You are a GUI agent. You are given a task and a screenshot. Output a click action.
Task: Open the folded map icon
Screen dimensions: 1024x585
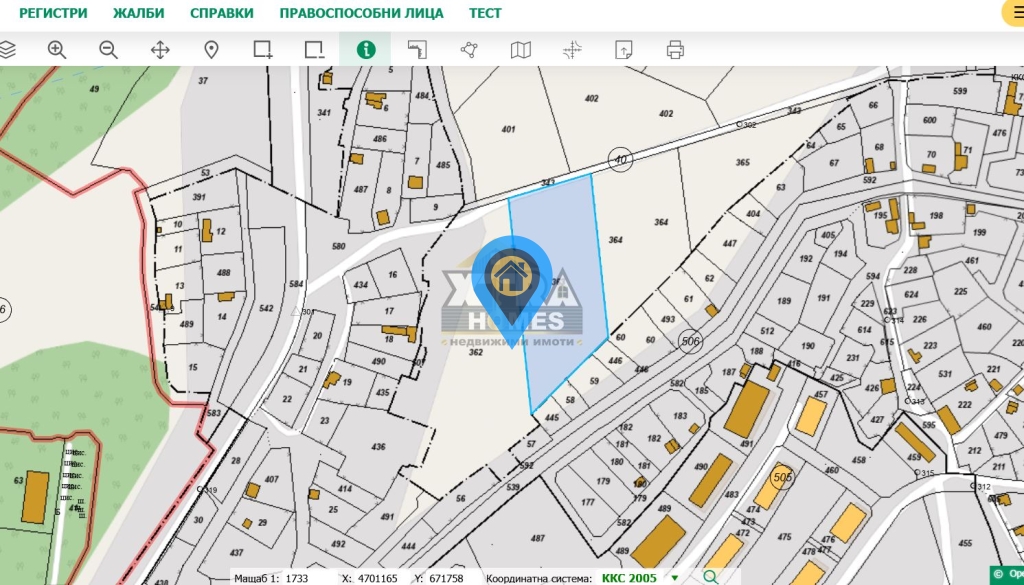[520, 50]
